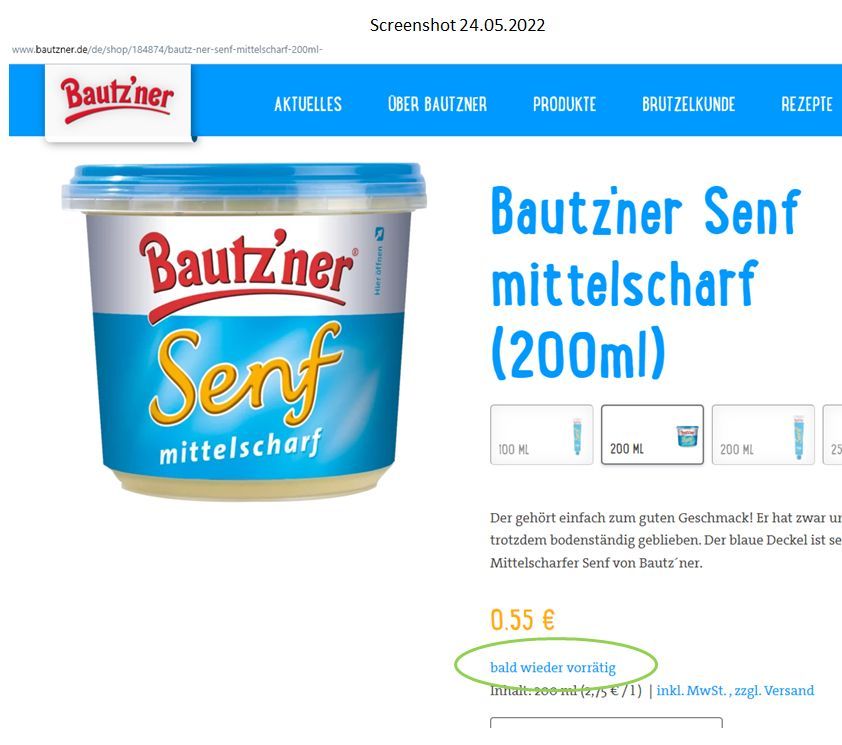The width and height of the screenshot is (842, 745).
Task: Navigate to BRUTZELKUNDE section
Action: point(688,104)
